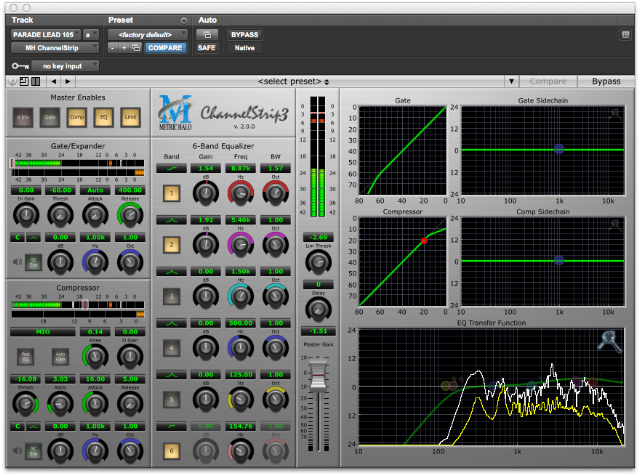Click the Compressor sidechain listen speaker icon

(x=17, y=451)
